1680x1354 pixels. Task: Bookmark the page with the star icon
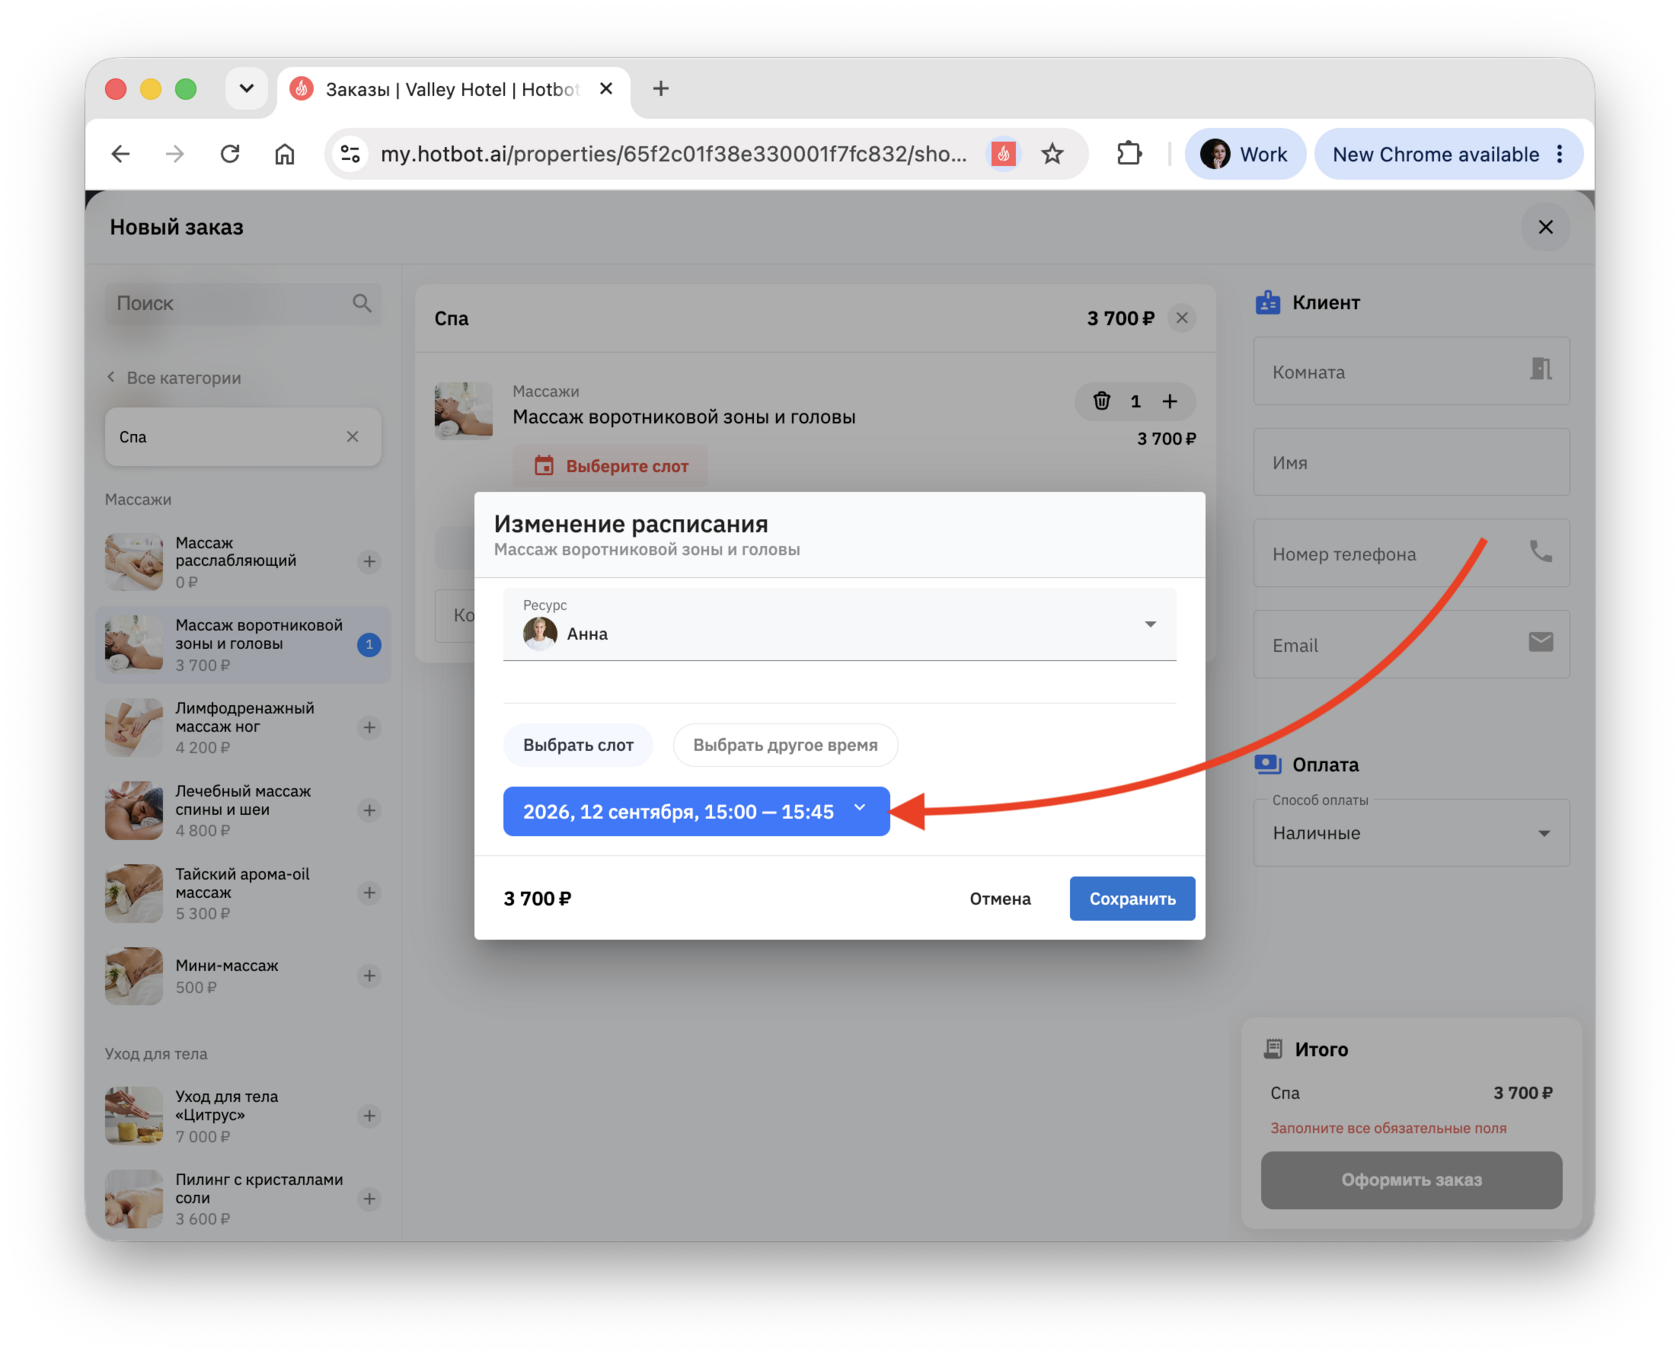click(x=1052, y=154)
